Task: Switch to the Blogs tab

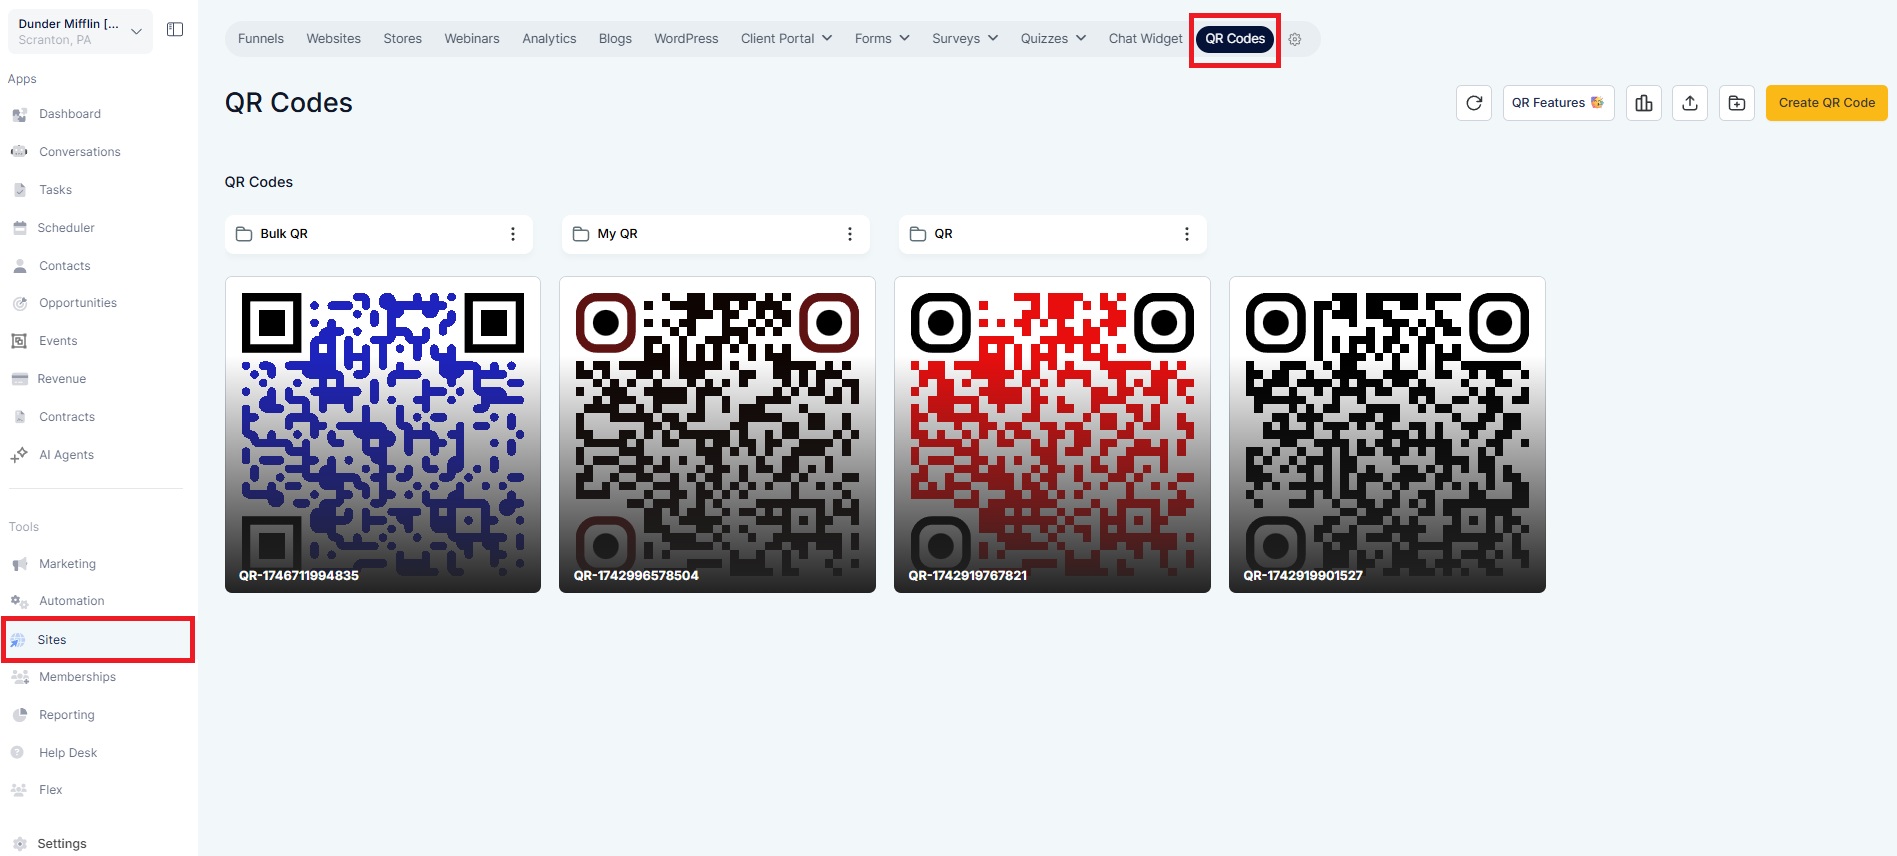Action: click(x=615, y=39)
